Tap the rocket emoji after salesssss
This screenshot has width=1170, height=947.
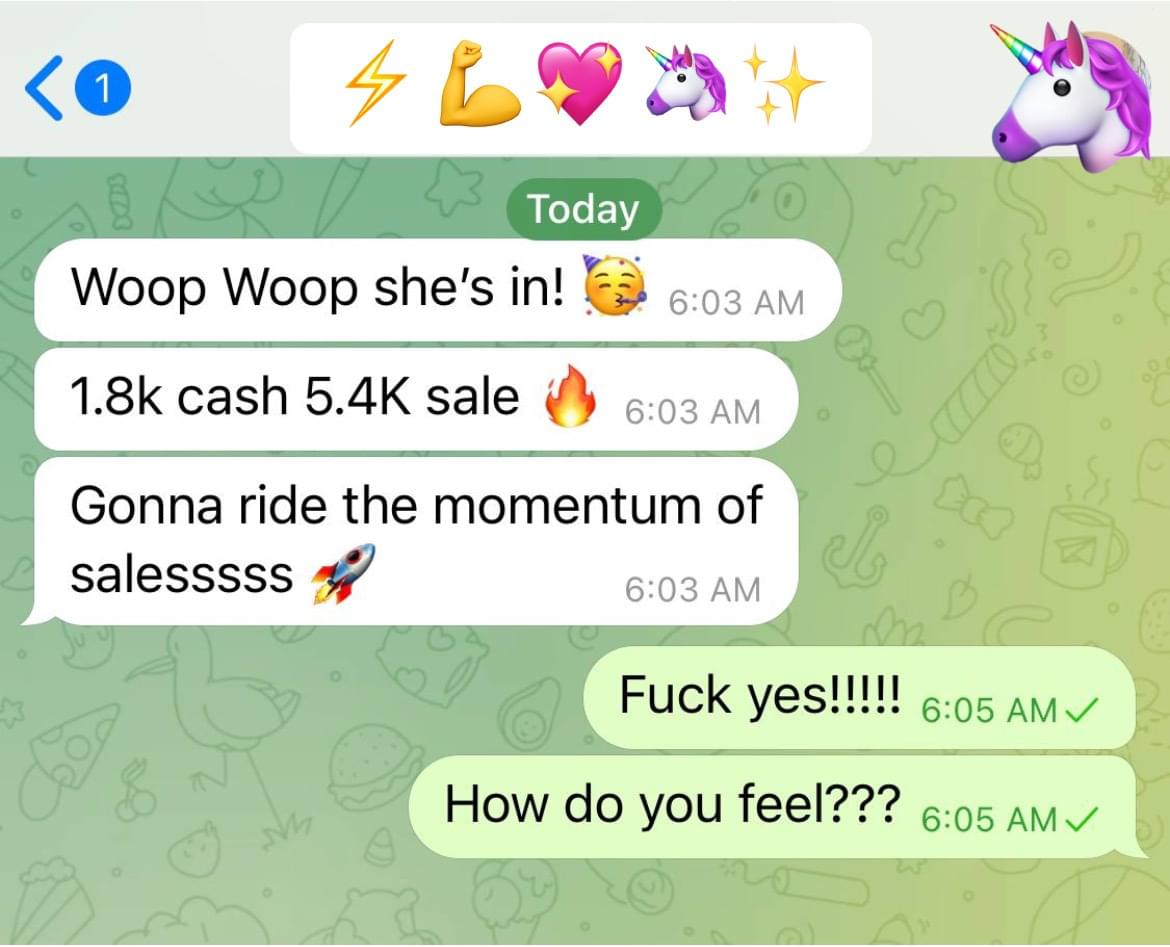pos(343,573)
